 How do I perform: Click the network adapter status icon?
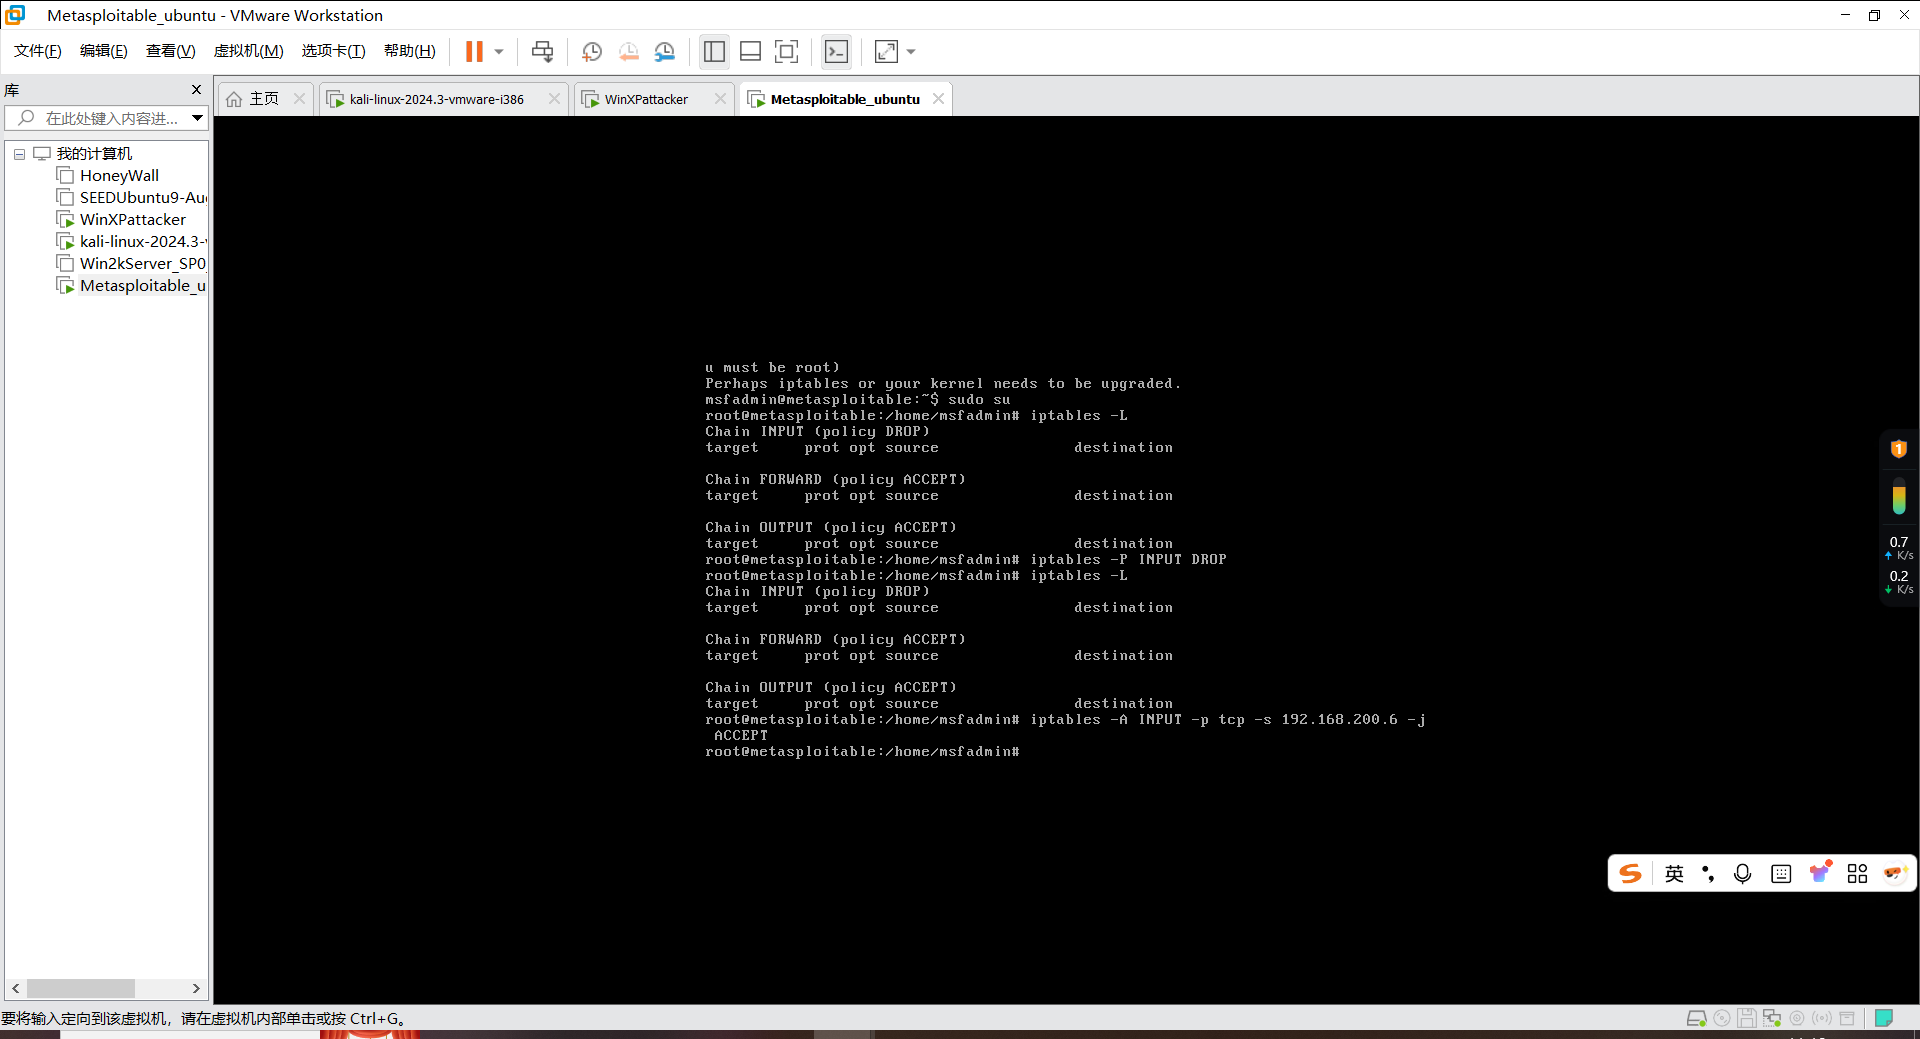pyautogui.click(x=1771, y=1018)
